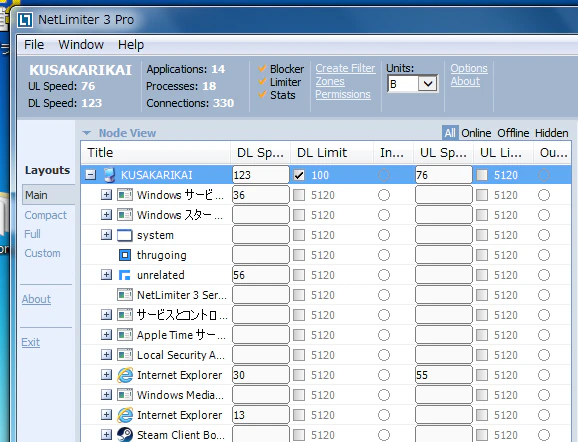Click the thrugoing row icon
Screen dimensions: 578x442
click(x=125, y=255)
